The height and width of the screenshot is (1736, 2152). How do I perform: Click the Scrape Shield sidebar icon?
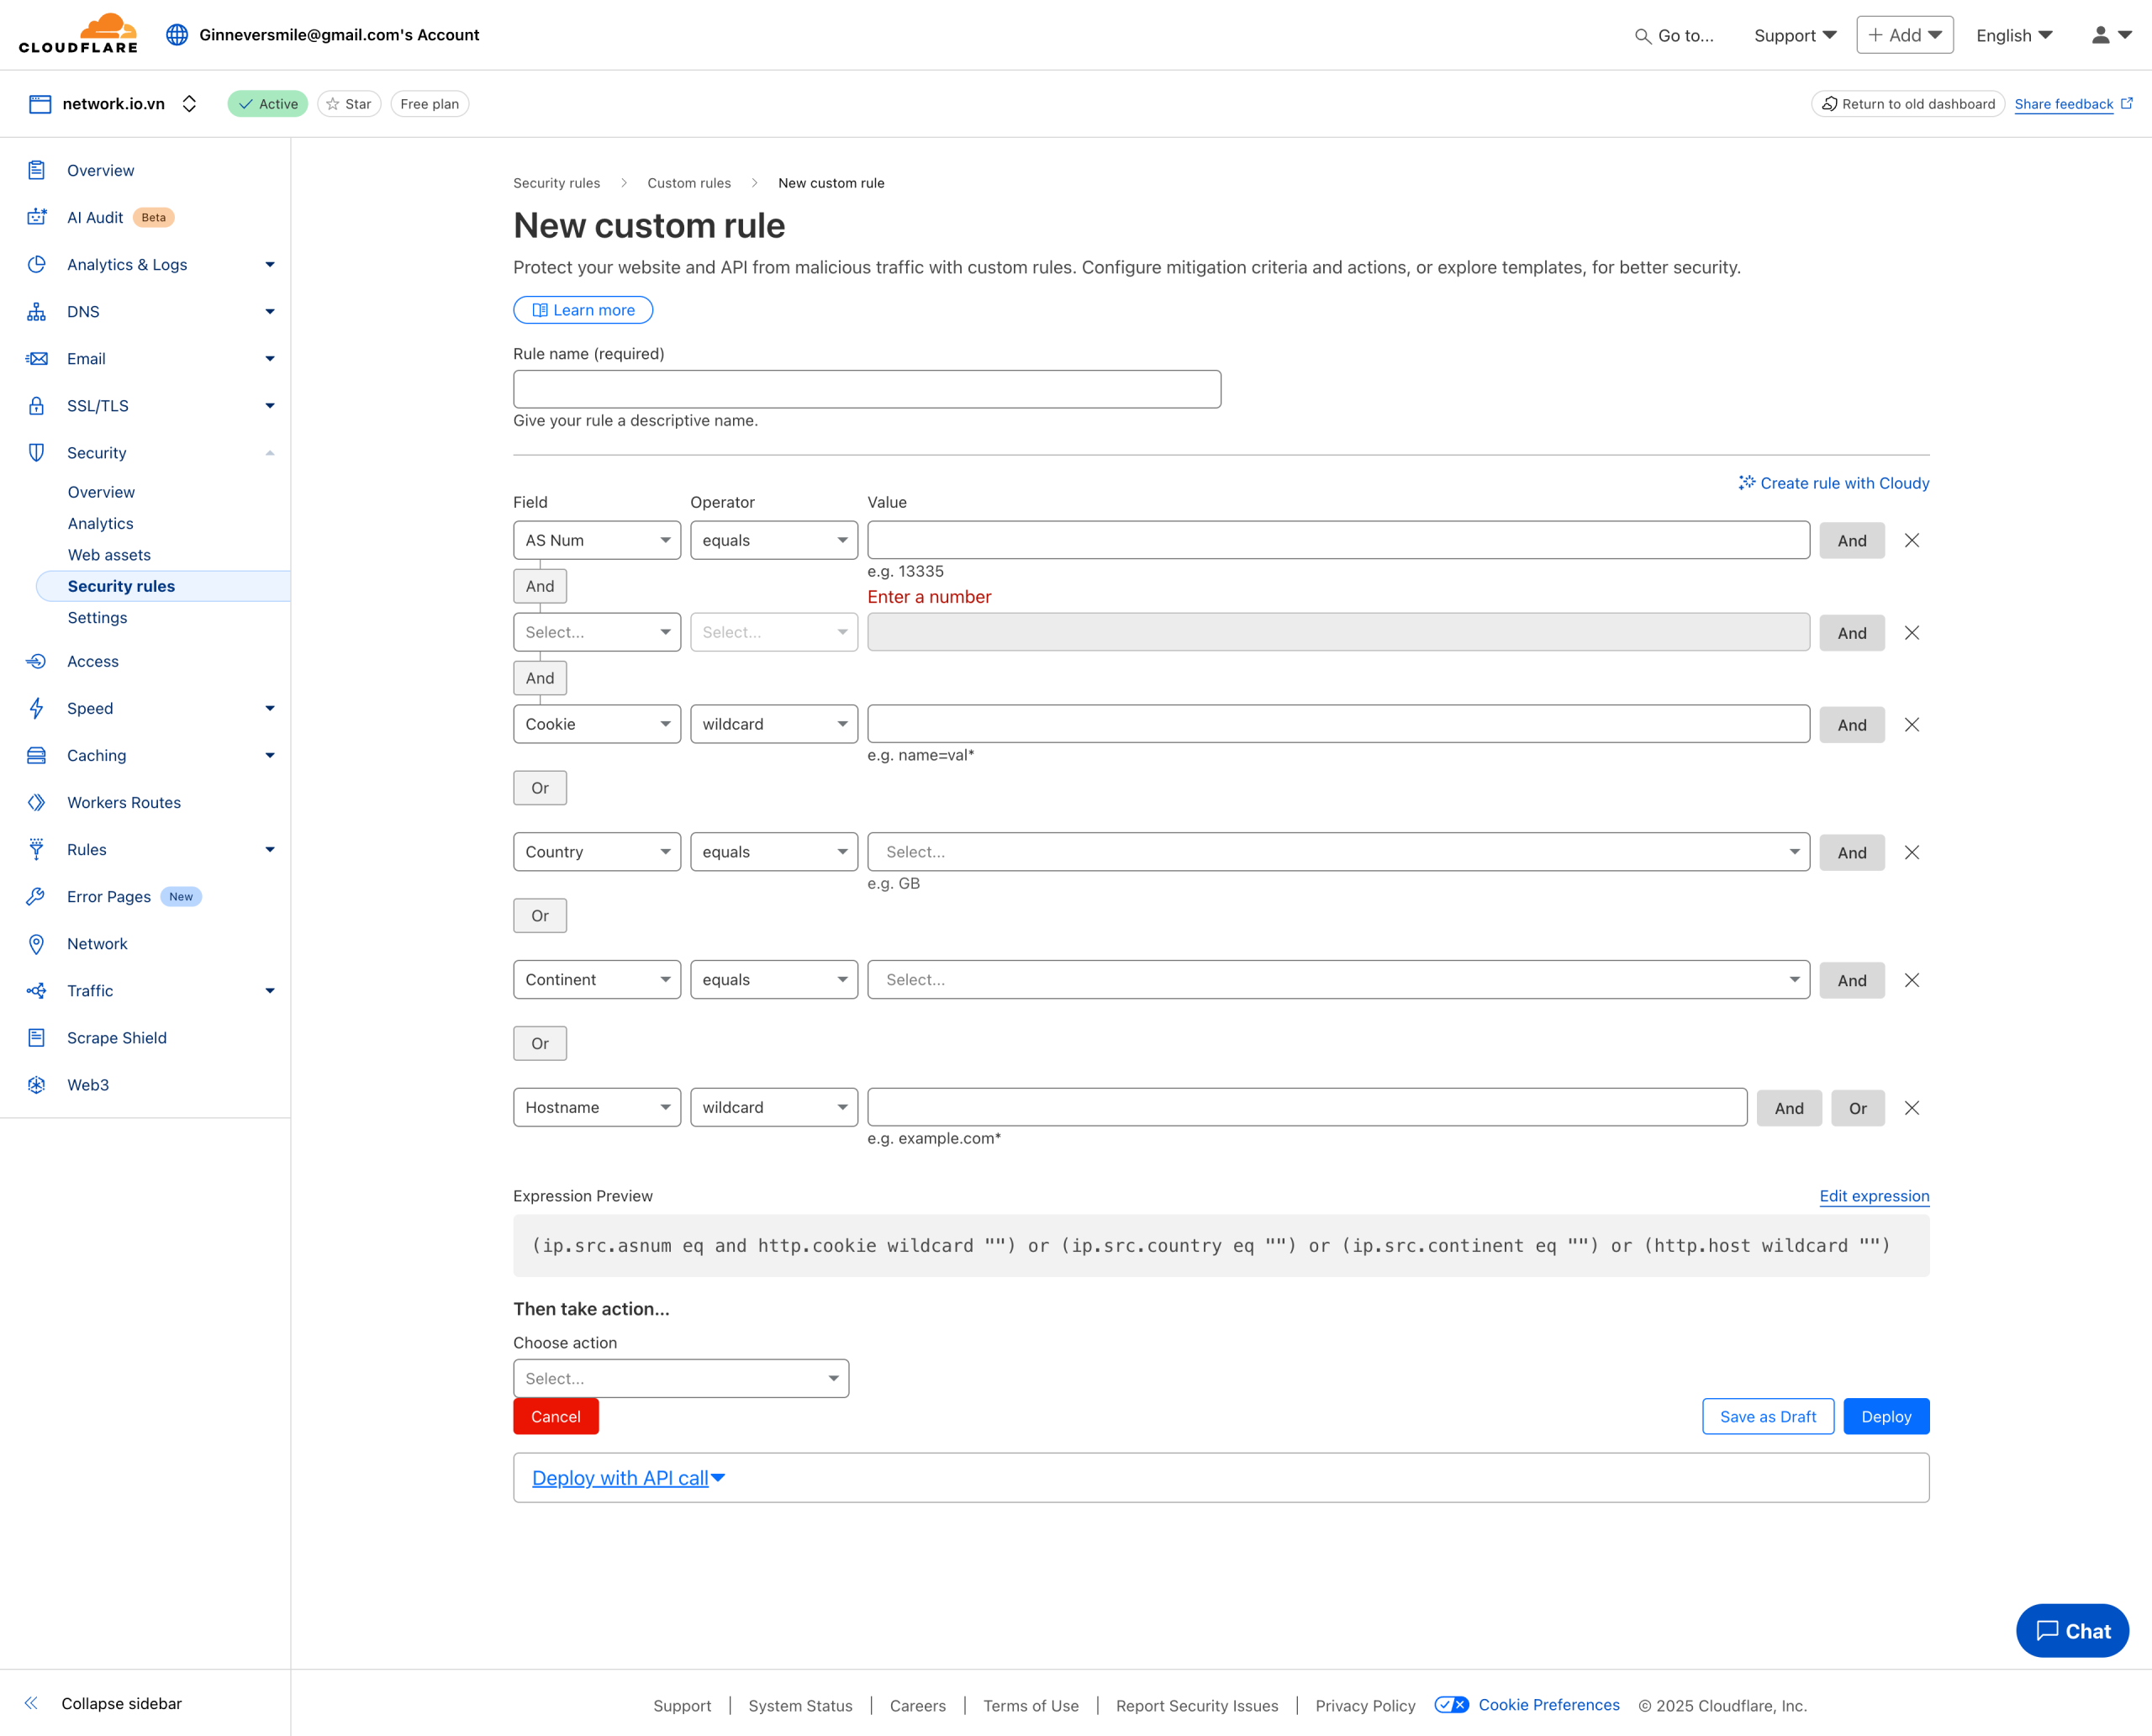(x=37, y=1037)
